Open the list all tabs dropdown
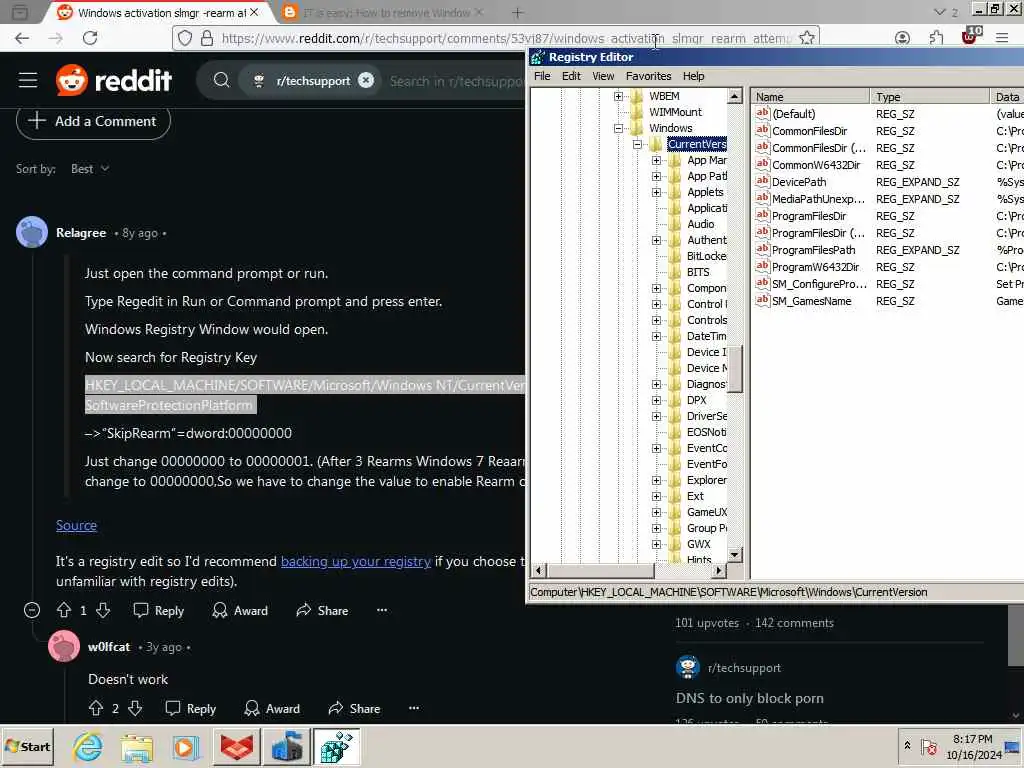 (x=940, y=12)
